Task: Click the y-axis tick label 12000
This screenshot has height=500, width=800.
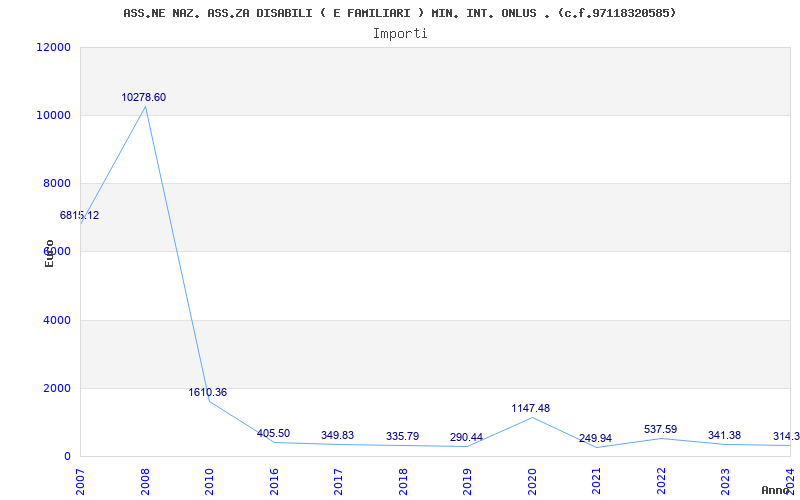Action: 54,47
